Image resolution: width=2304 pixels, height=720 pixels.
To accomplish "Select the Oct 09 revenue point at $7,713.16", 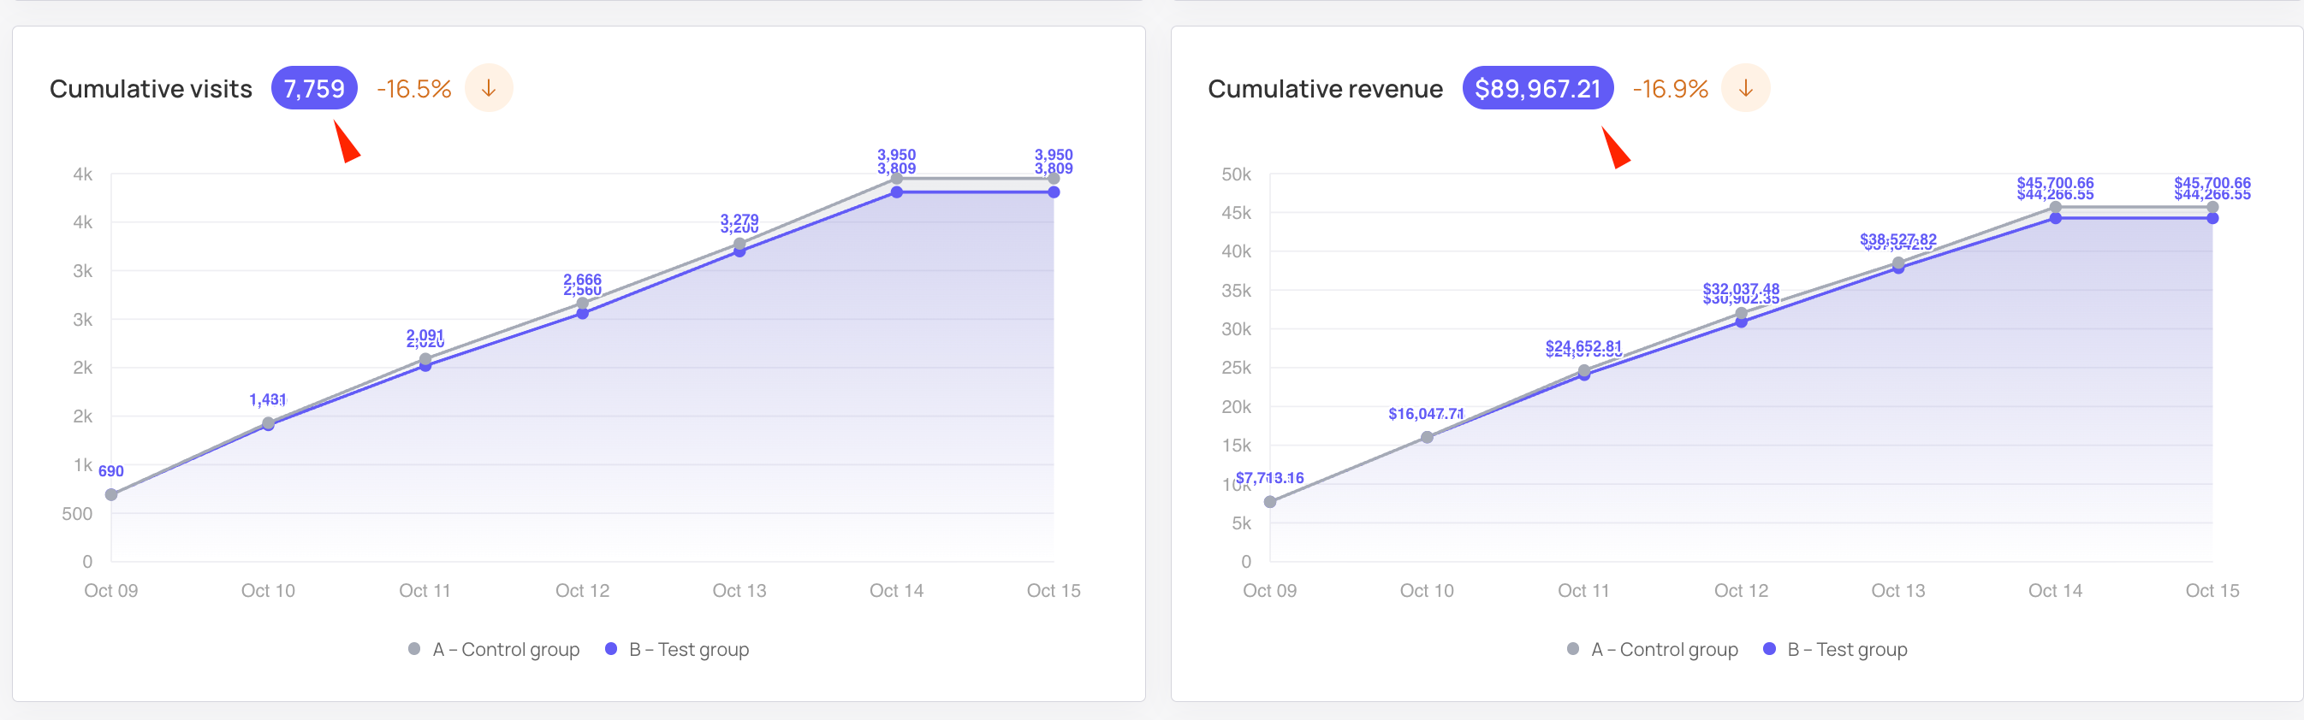I will [x=1270, y=502].
